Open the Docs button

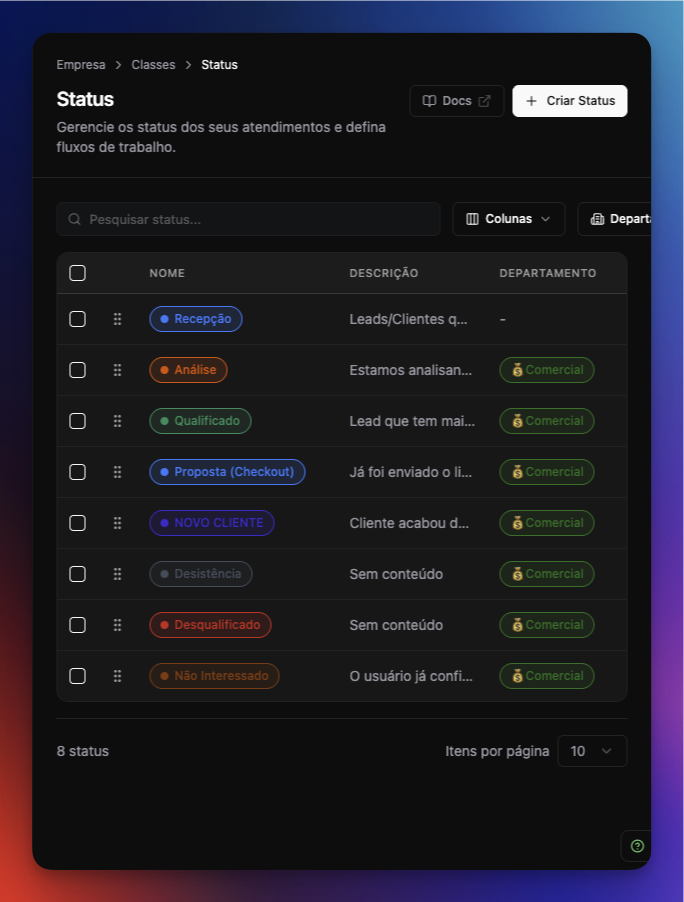click(457, 101)
